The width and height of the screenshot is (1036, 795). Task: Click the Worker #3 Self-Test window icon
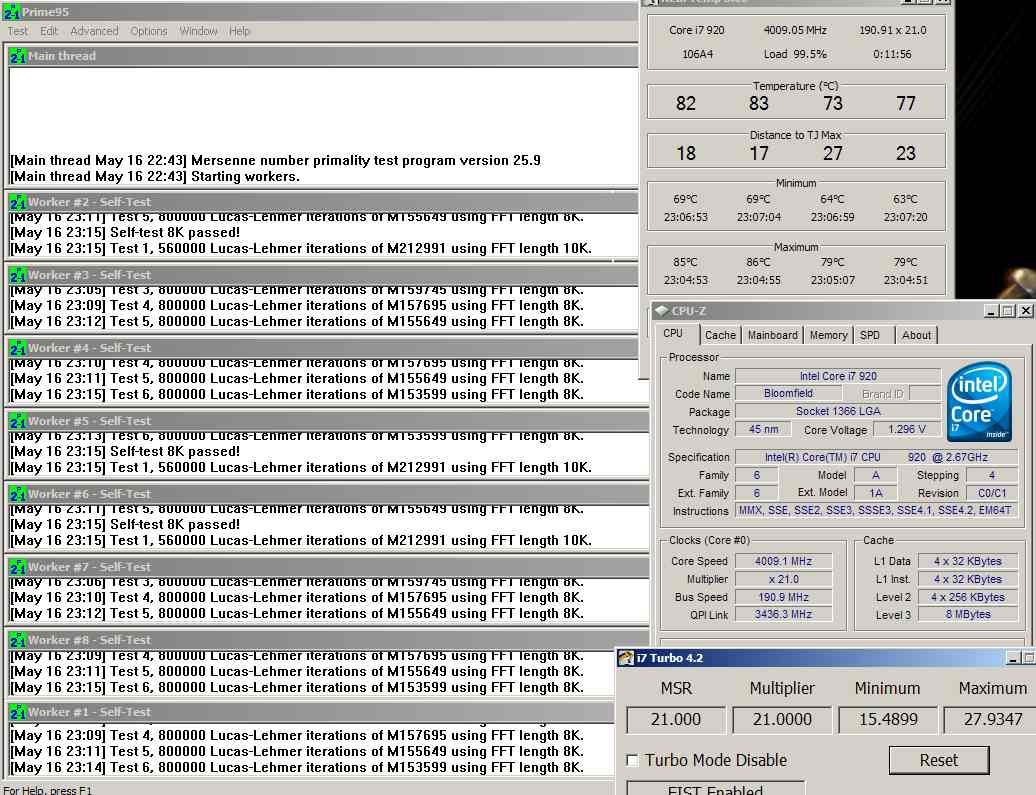point(18,275)
